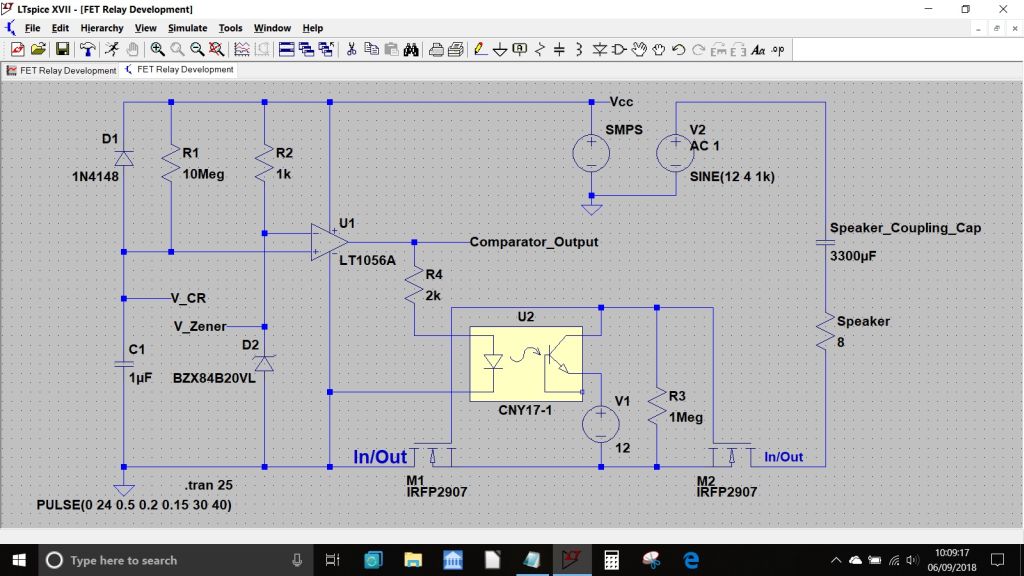Run the simulation with the running man

tap(112, 50)
